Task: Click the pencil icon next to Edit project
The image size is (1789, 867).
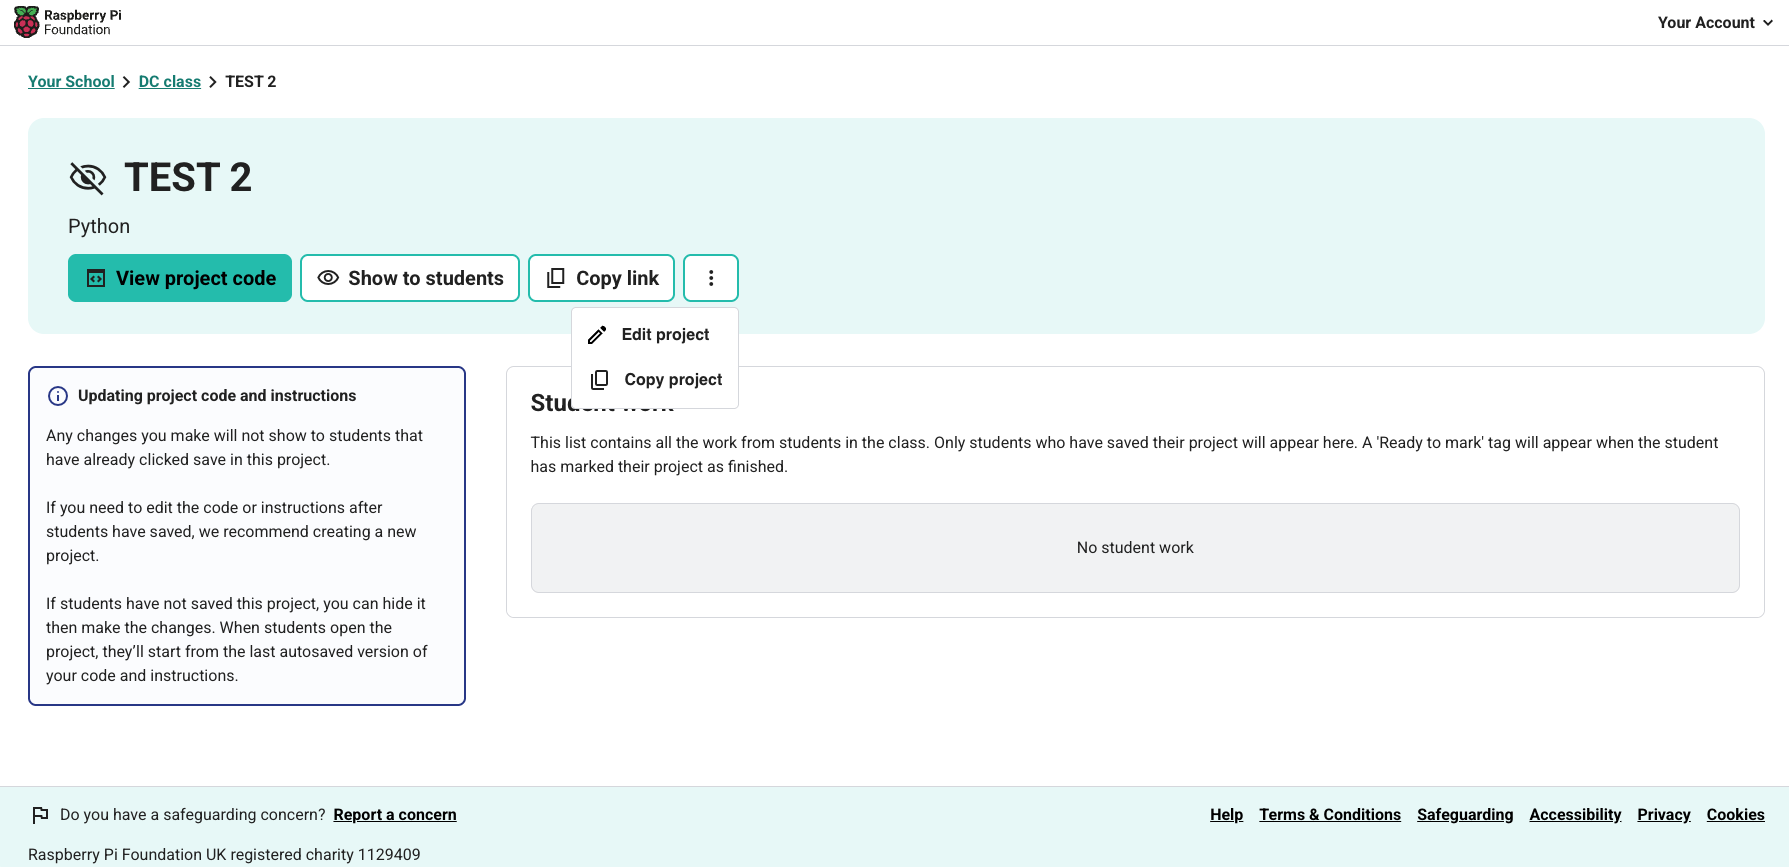Action: (597, 335)
